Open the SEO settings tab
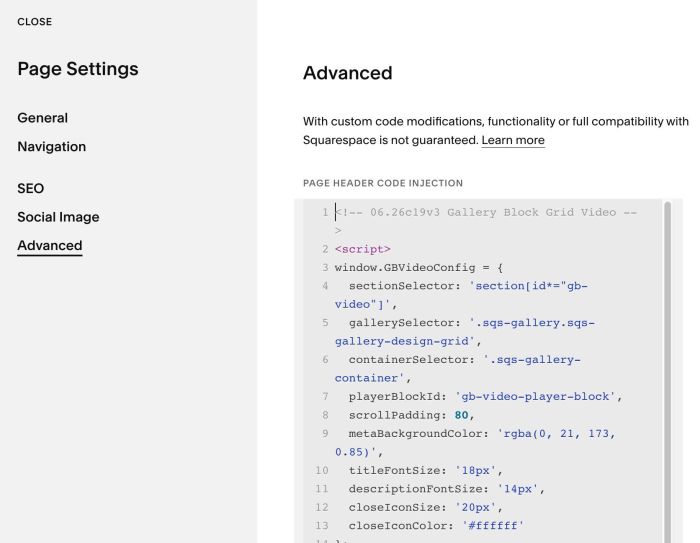 (x=30, y=188)
